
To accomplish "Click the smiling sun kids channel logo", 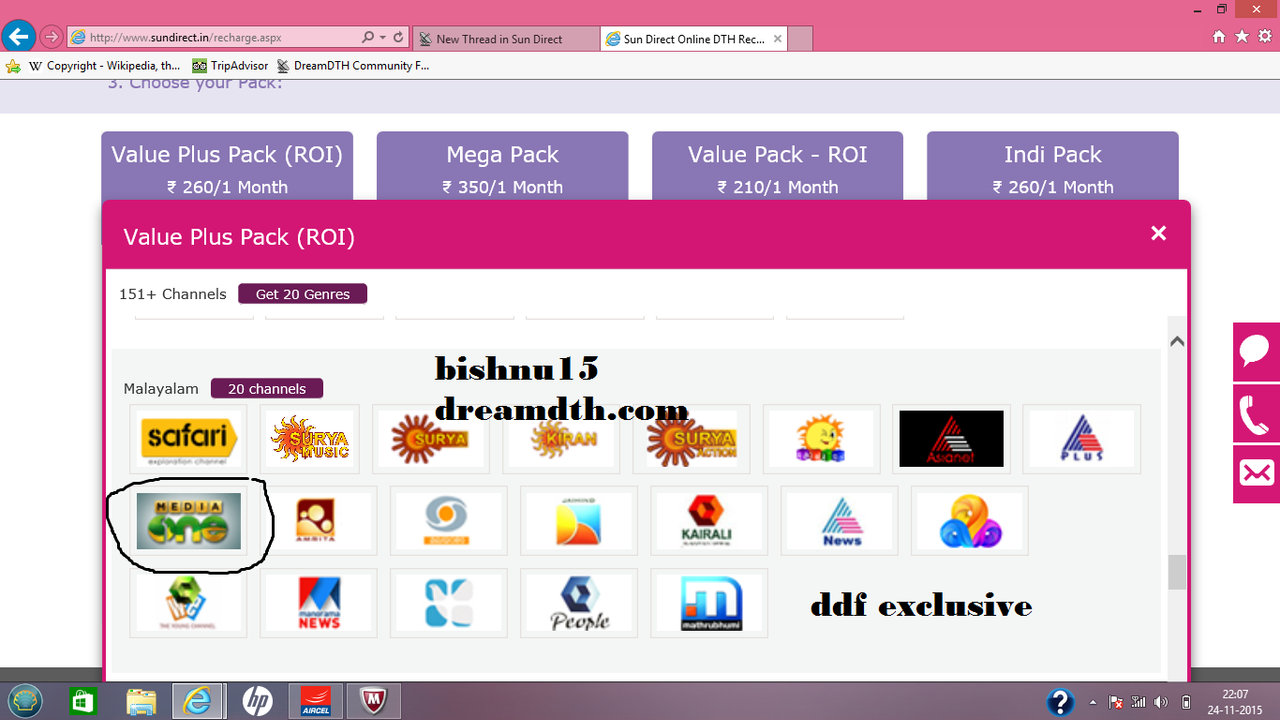I will click(821, 440).
